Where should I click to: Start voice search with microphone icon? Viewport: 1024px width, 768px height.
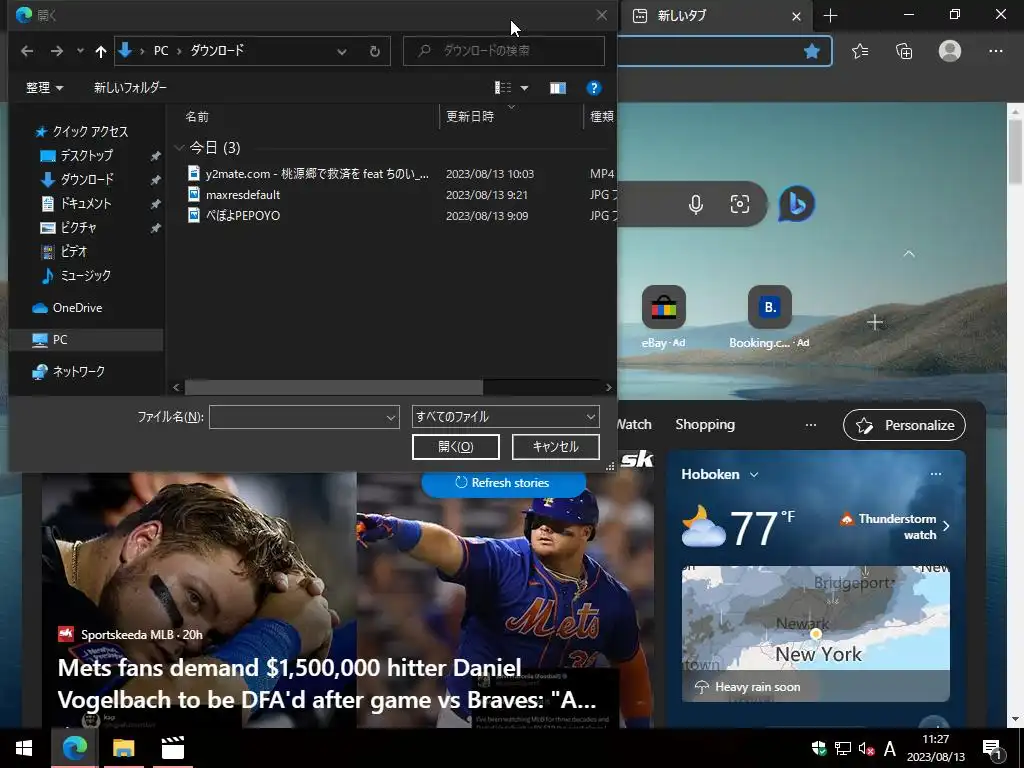click(x=696, y=204)
